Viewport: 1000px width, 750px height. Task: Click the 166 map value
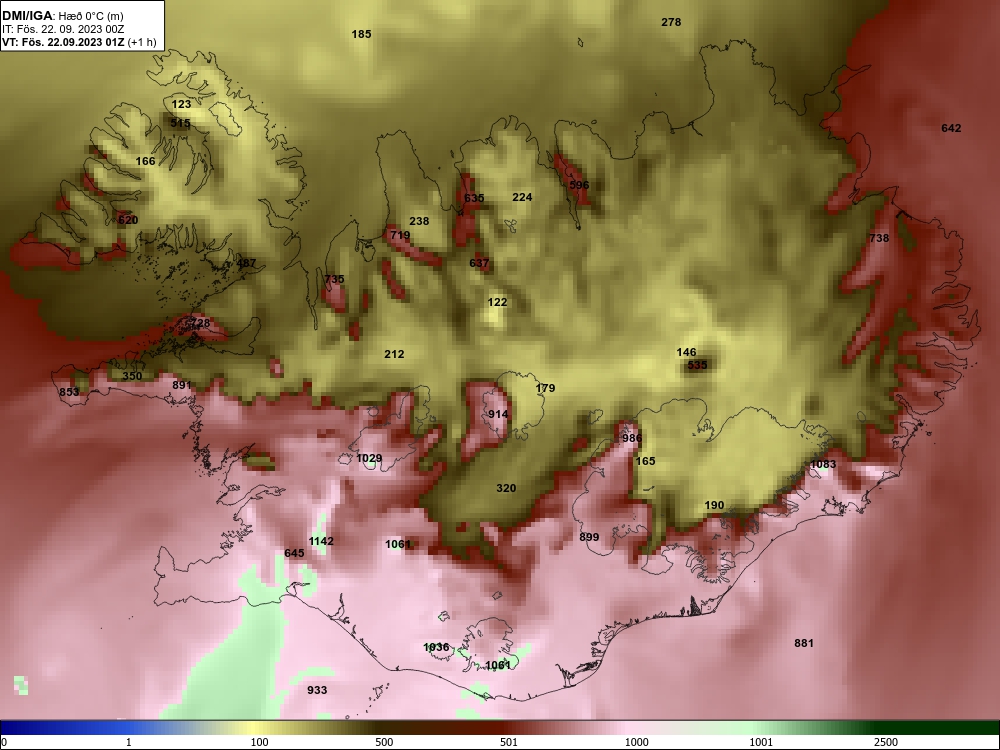coord(145,161)
